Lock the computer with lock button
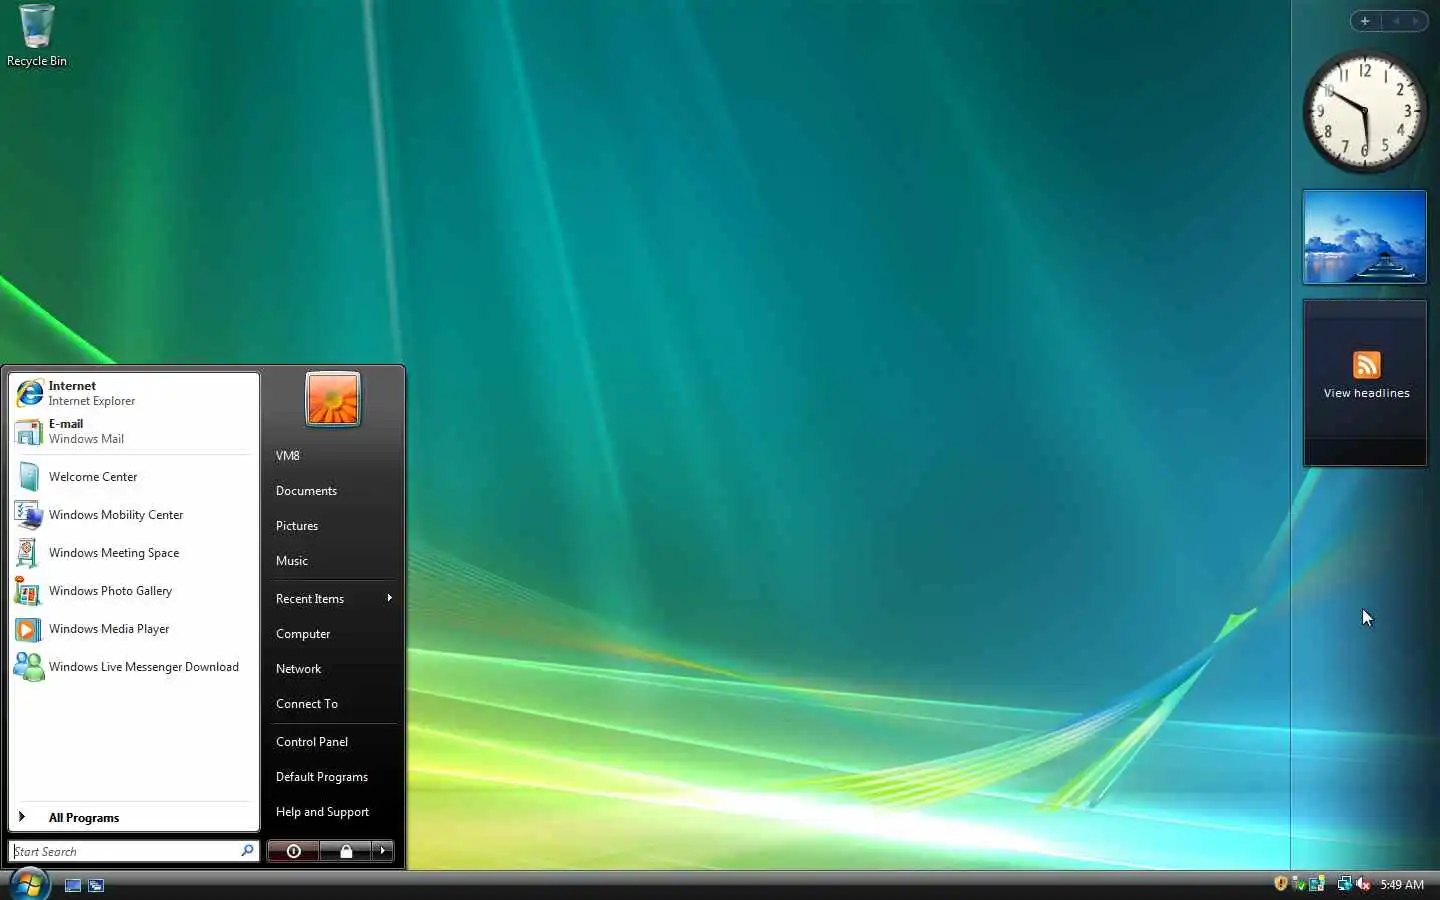 pyautogui.click(x=345, y=851)
